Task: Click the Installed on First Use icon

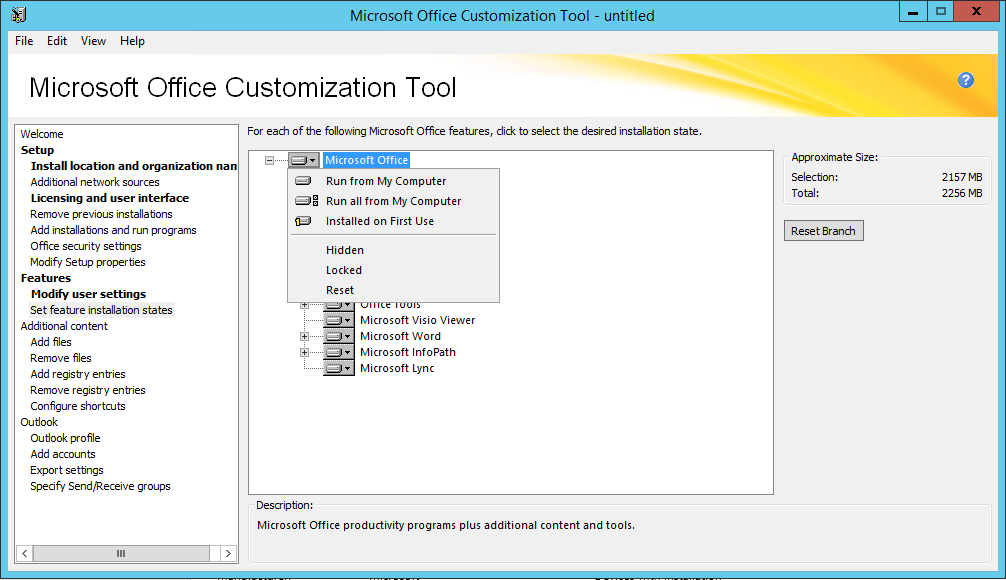Action: (x=304, y=221)
